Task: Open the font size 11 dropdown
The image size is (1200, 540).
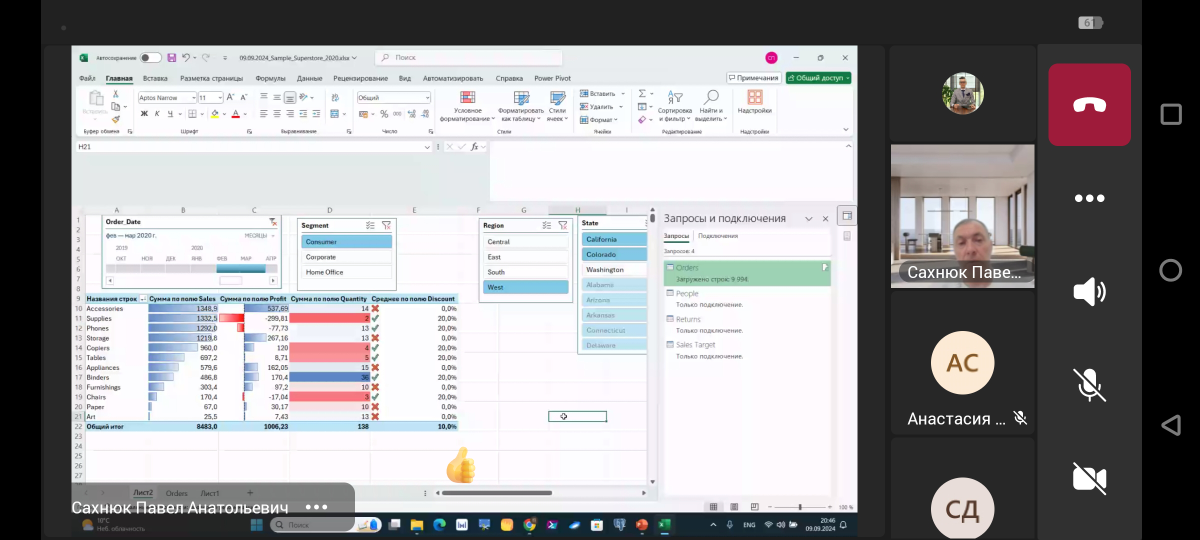Action: 219,98
